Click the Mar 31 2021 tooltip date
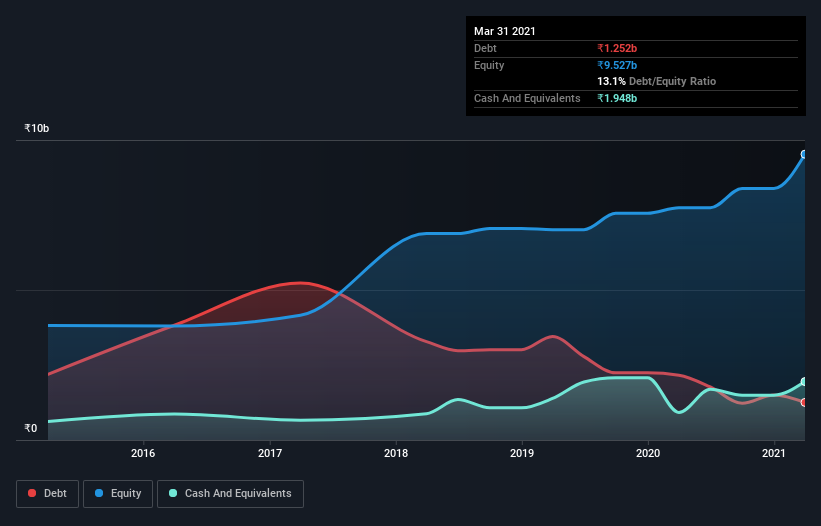Screen dimensions: 821x526 coord(505,31)
